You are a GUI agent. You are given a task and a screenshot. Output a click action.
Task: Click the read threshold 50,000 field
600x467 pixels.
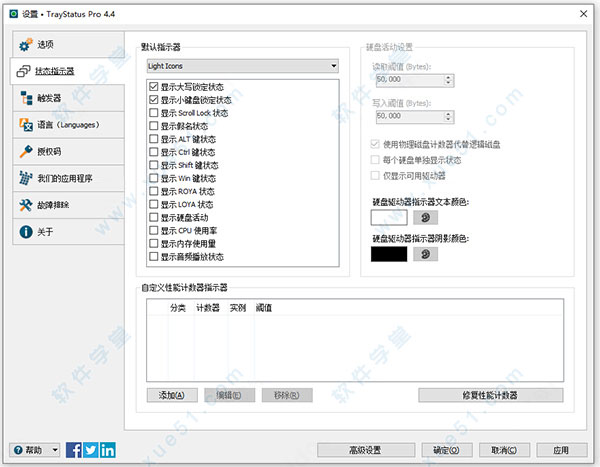[410, 80]
